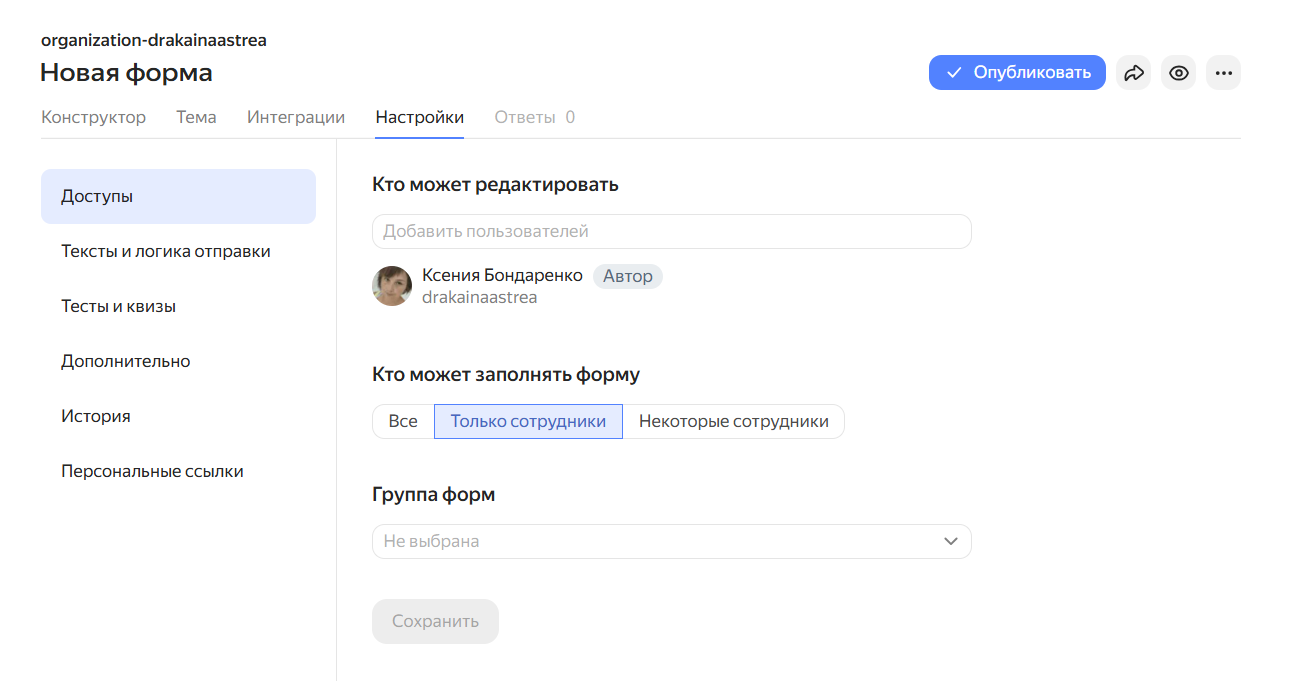1298x681 pixels.
Task: Open the 'Ответы' tab
Action: click(x=534, y=117)
